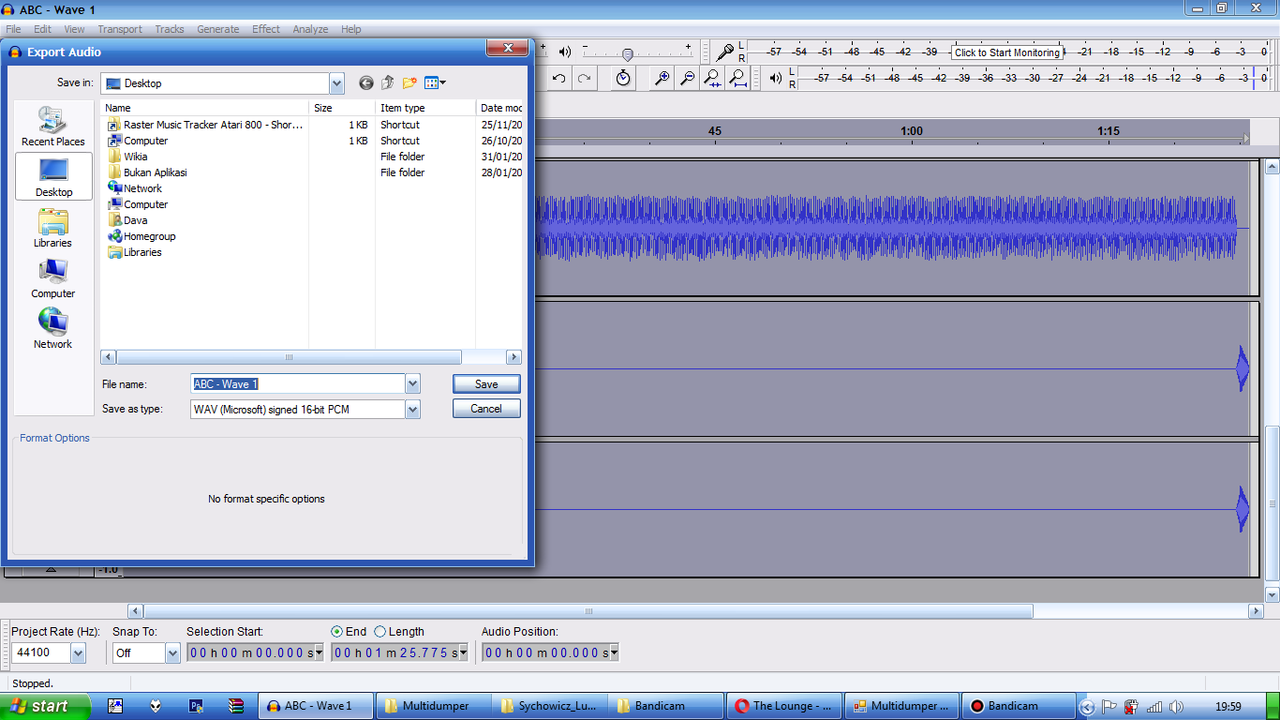The image size is (1280, 720).
Task: Select the Wikia folder in file list
Action: point(135,157)
